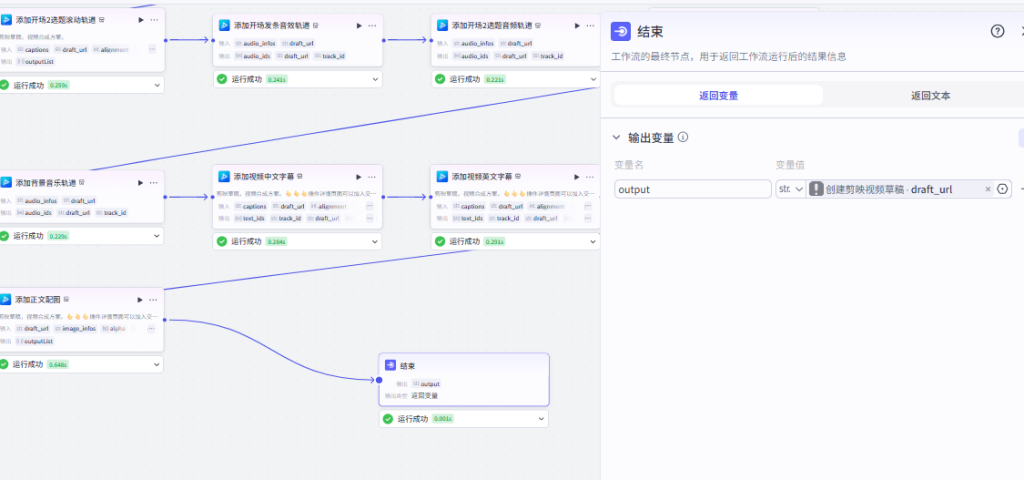The image size is (1024, 480).
Task: Click the small badge icon after 添加开场发条音效轨道
Action: (315, 25)
